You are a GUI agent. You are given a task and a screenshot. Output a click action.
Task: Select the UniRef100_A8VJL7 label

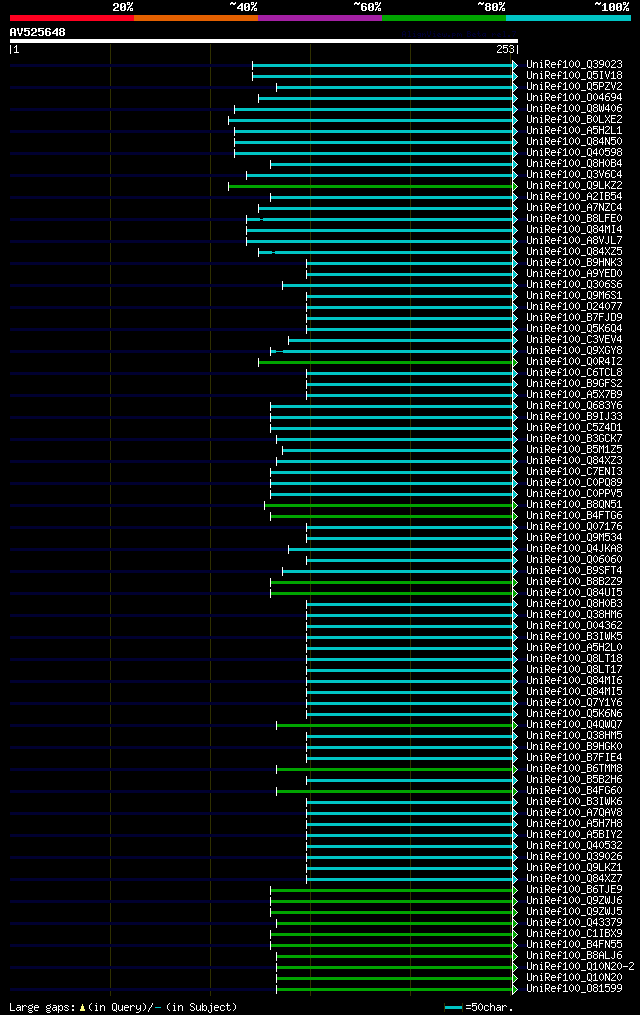574,241
